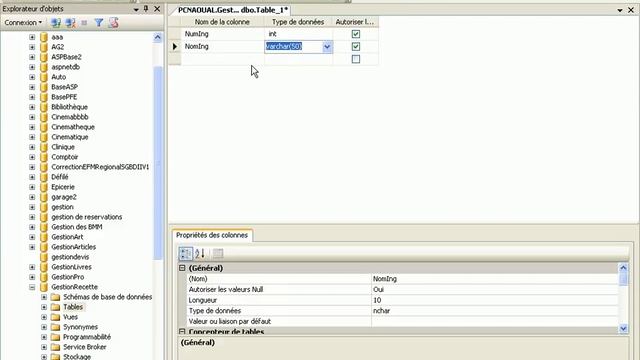Image resolution: width=640 pixels, height=360 pixels.
Task: Collapse the GestionRecette database node
Action: (32, 287)
